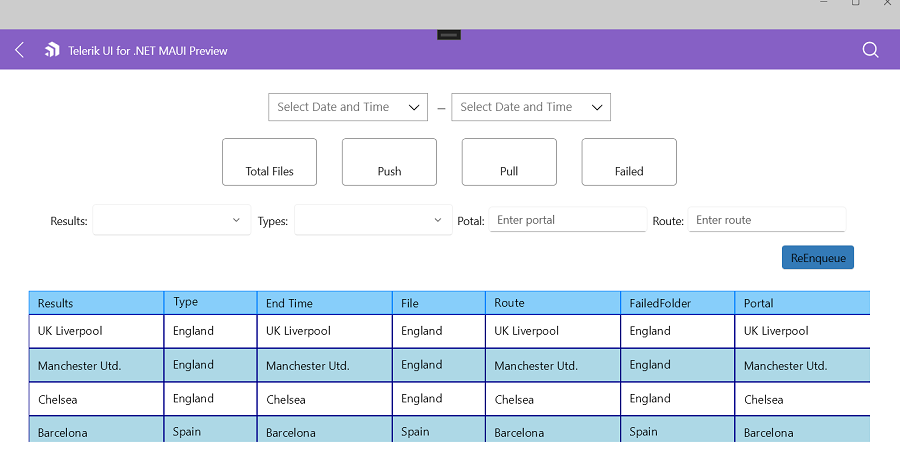Image resolution: width=900 pixels, height=461 pixels.
Task: Focus the Enter portal input field
Action: tap(567, 220)
